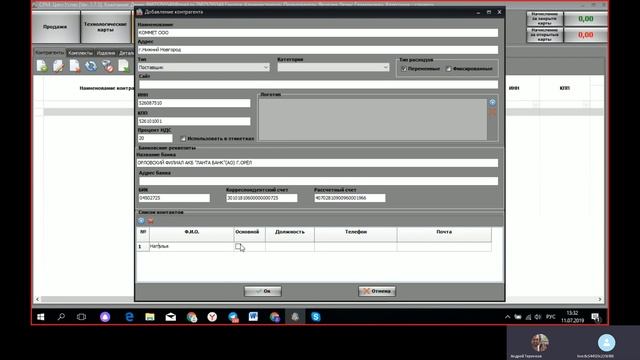Open the 'Продажи' section button
The image size is (640, 360).
(56, 27)
